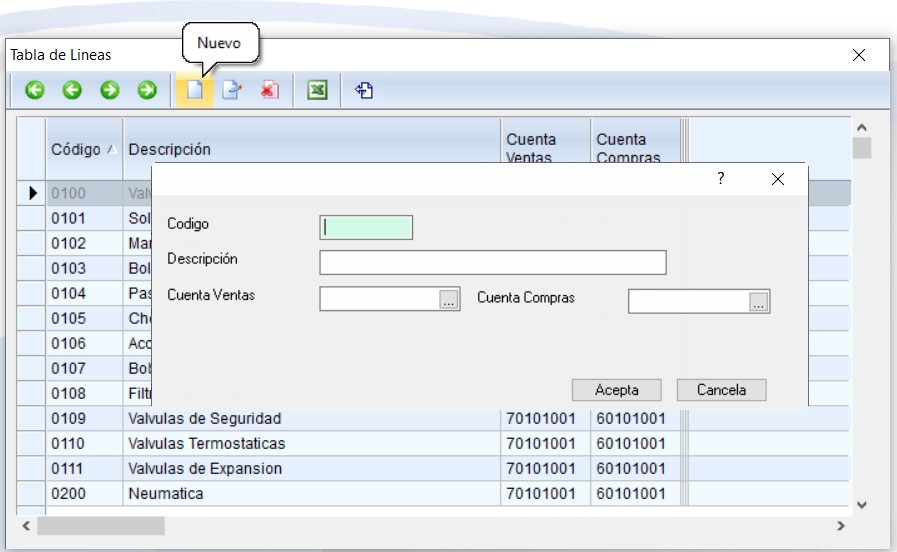Click the edit record pencil icon
The image size is (897, 552).
tap(232, 91)
